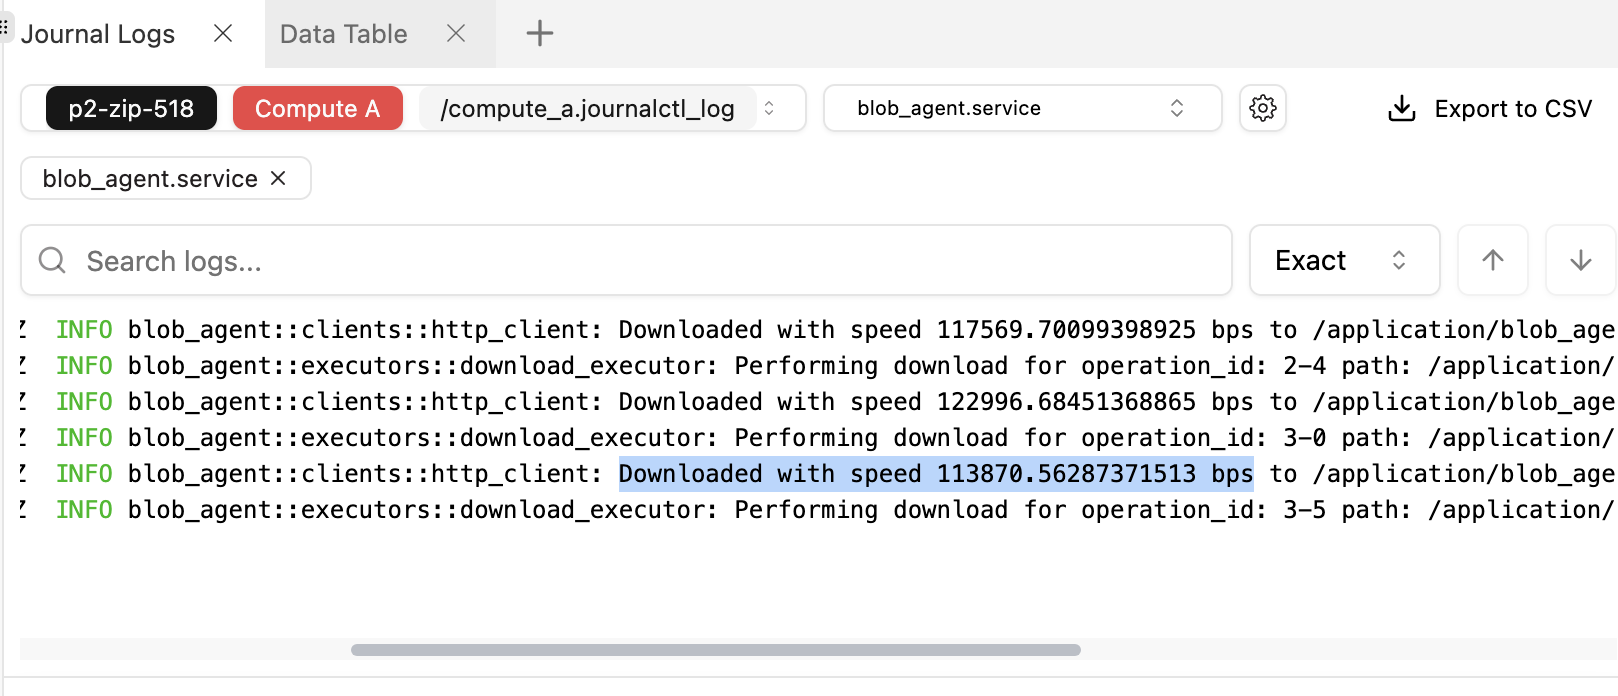Close the Journal Logs tab

[223, 34]
